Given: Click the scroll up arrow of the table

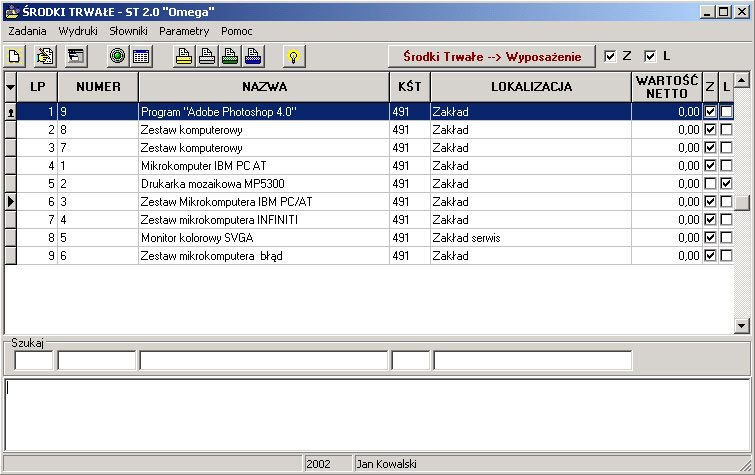Looking at the screenshot, I should [741, 79].
